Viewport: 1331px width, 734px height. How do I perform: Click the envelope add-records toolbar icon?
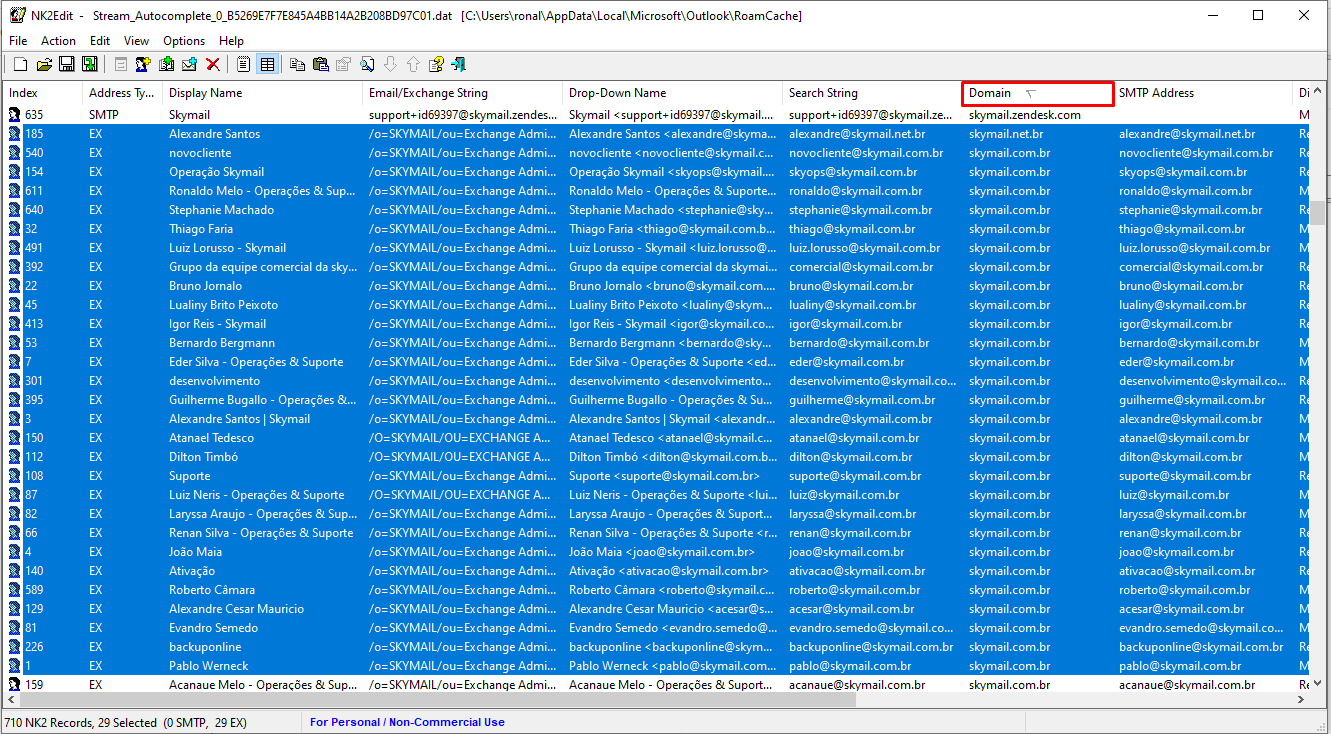pos(189,65)
